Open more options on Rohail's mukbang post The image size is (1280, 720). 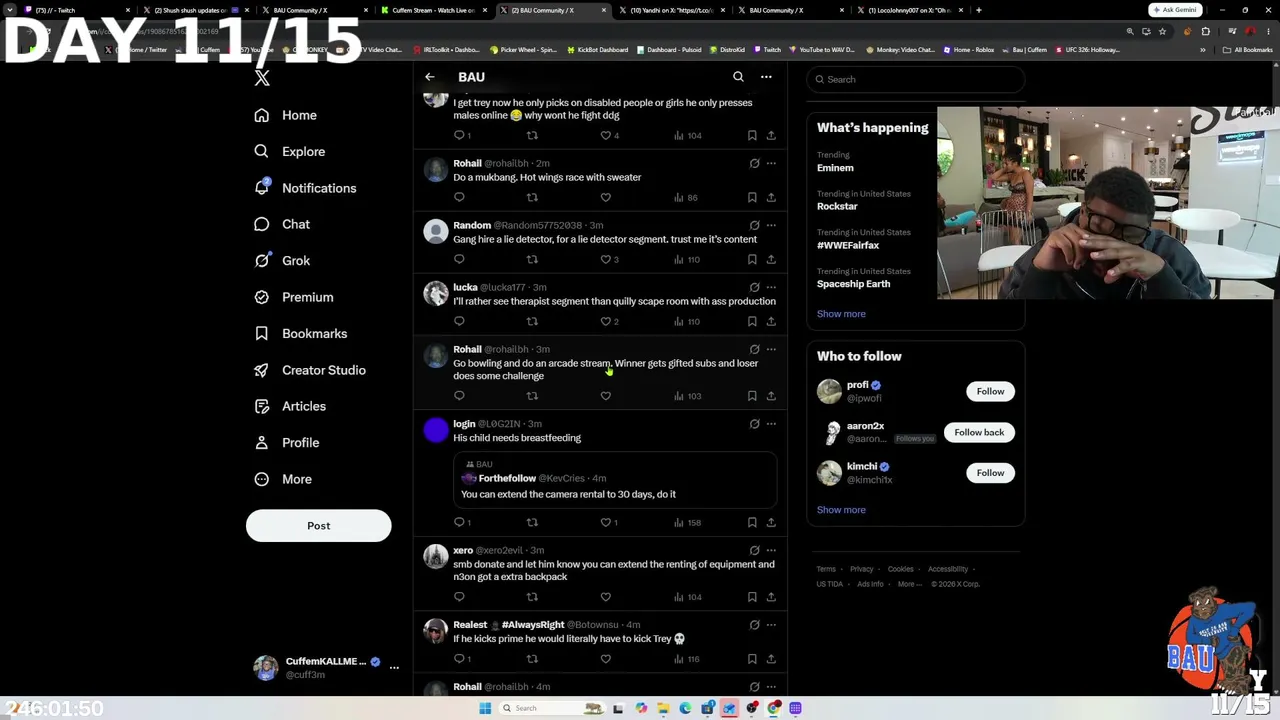click(771, 163)
